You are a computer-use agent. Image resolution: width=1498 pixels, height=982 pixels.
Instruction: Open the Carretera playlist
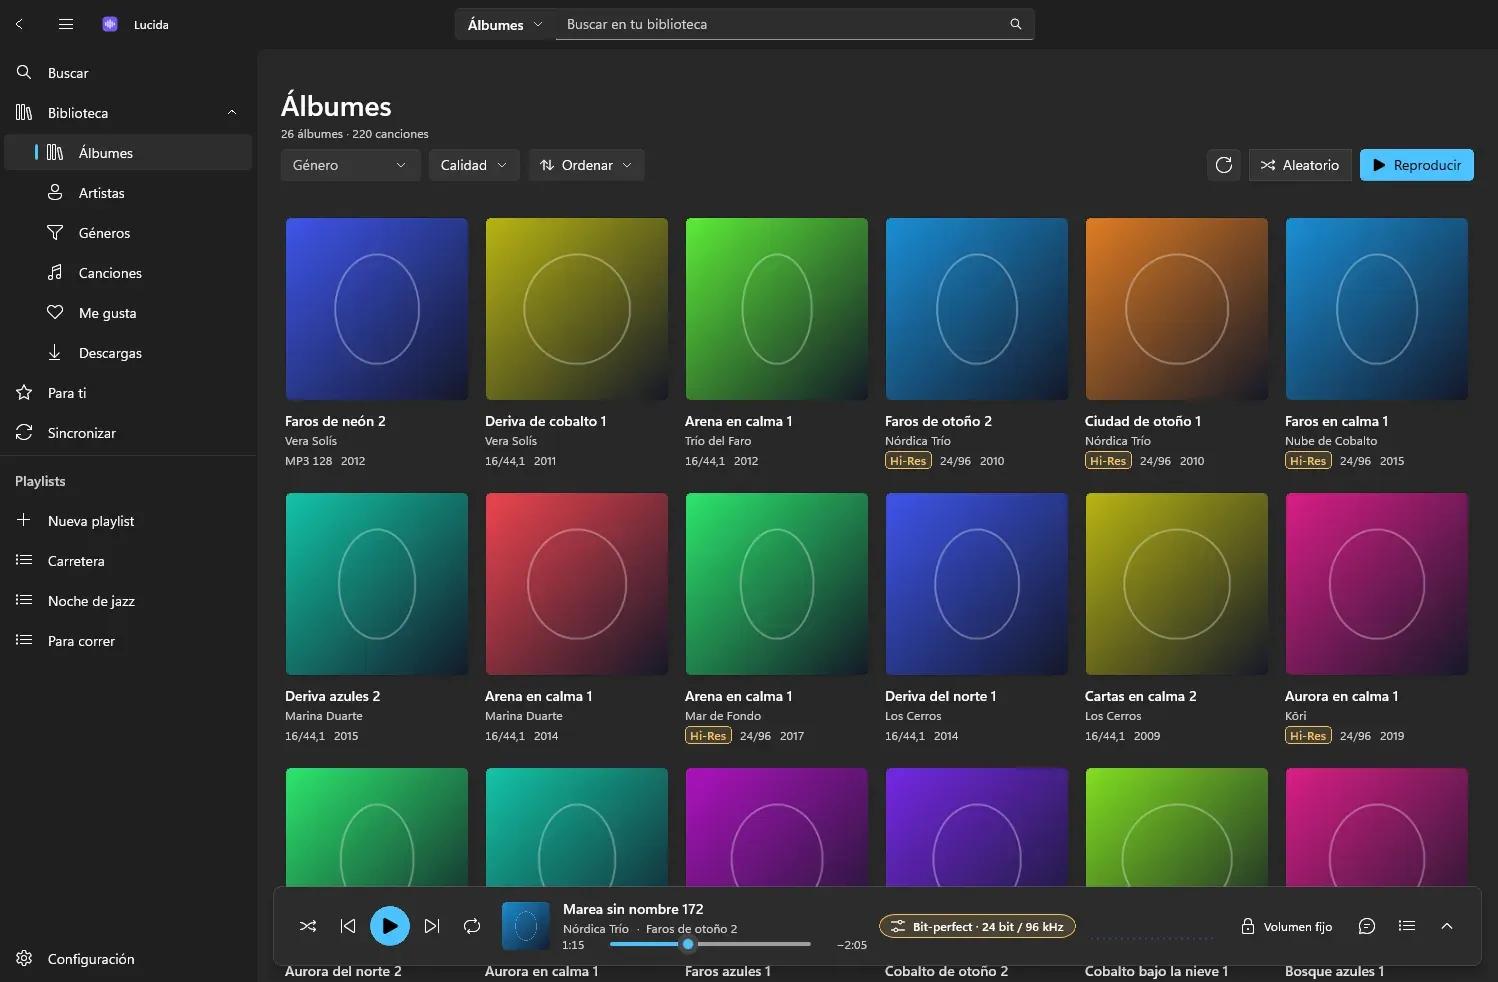(x=128, y=561)
